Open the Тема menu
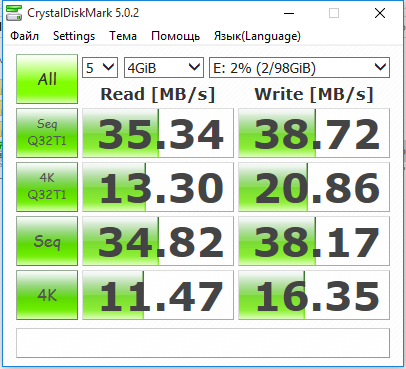Viewport: 406px width, 369px height. click(x=123, y=36)
